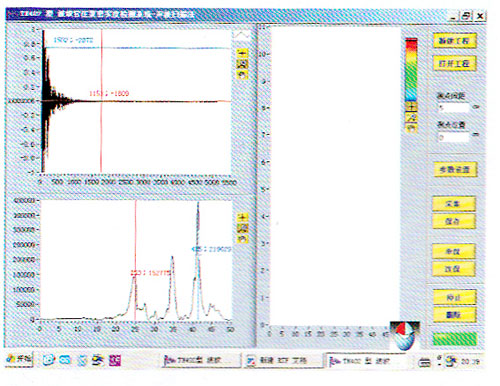
Task: Select pan hand tool on spectrum graph
Action: pyautogui.click(x=243, y=239)
